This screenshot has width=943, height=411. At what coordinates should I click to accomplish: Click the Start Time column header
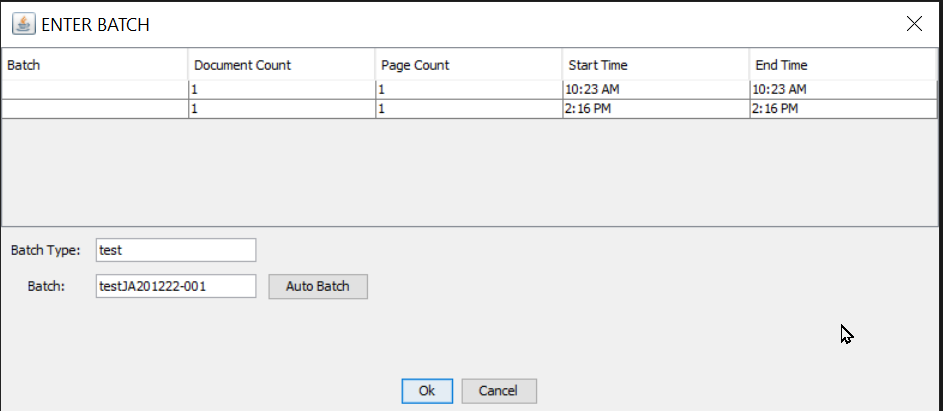coord(655,65)
